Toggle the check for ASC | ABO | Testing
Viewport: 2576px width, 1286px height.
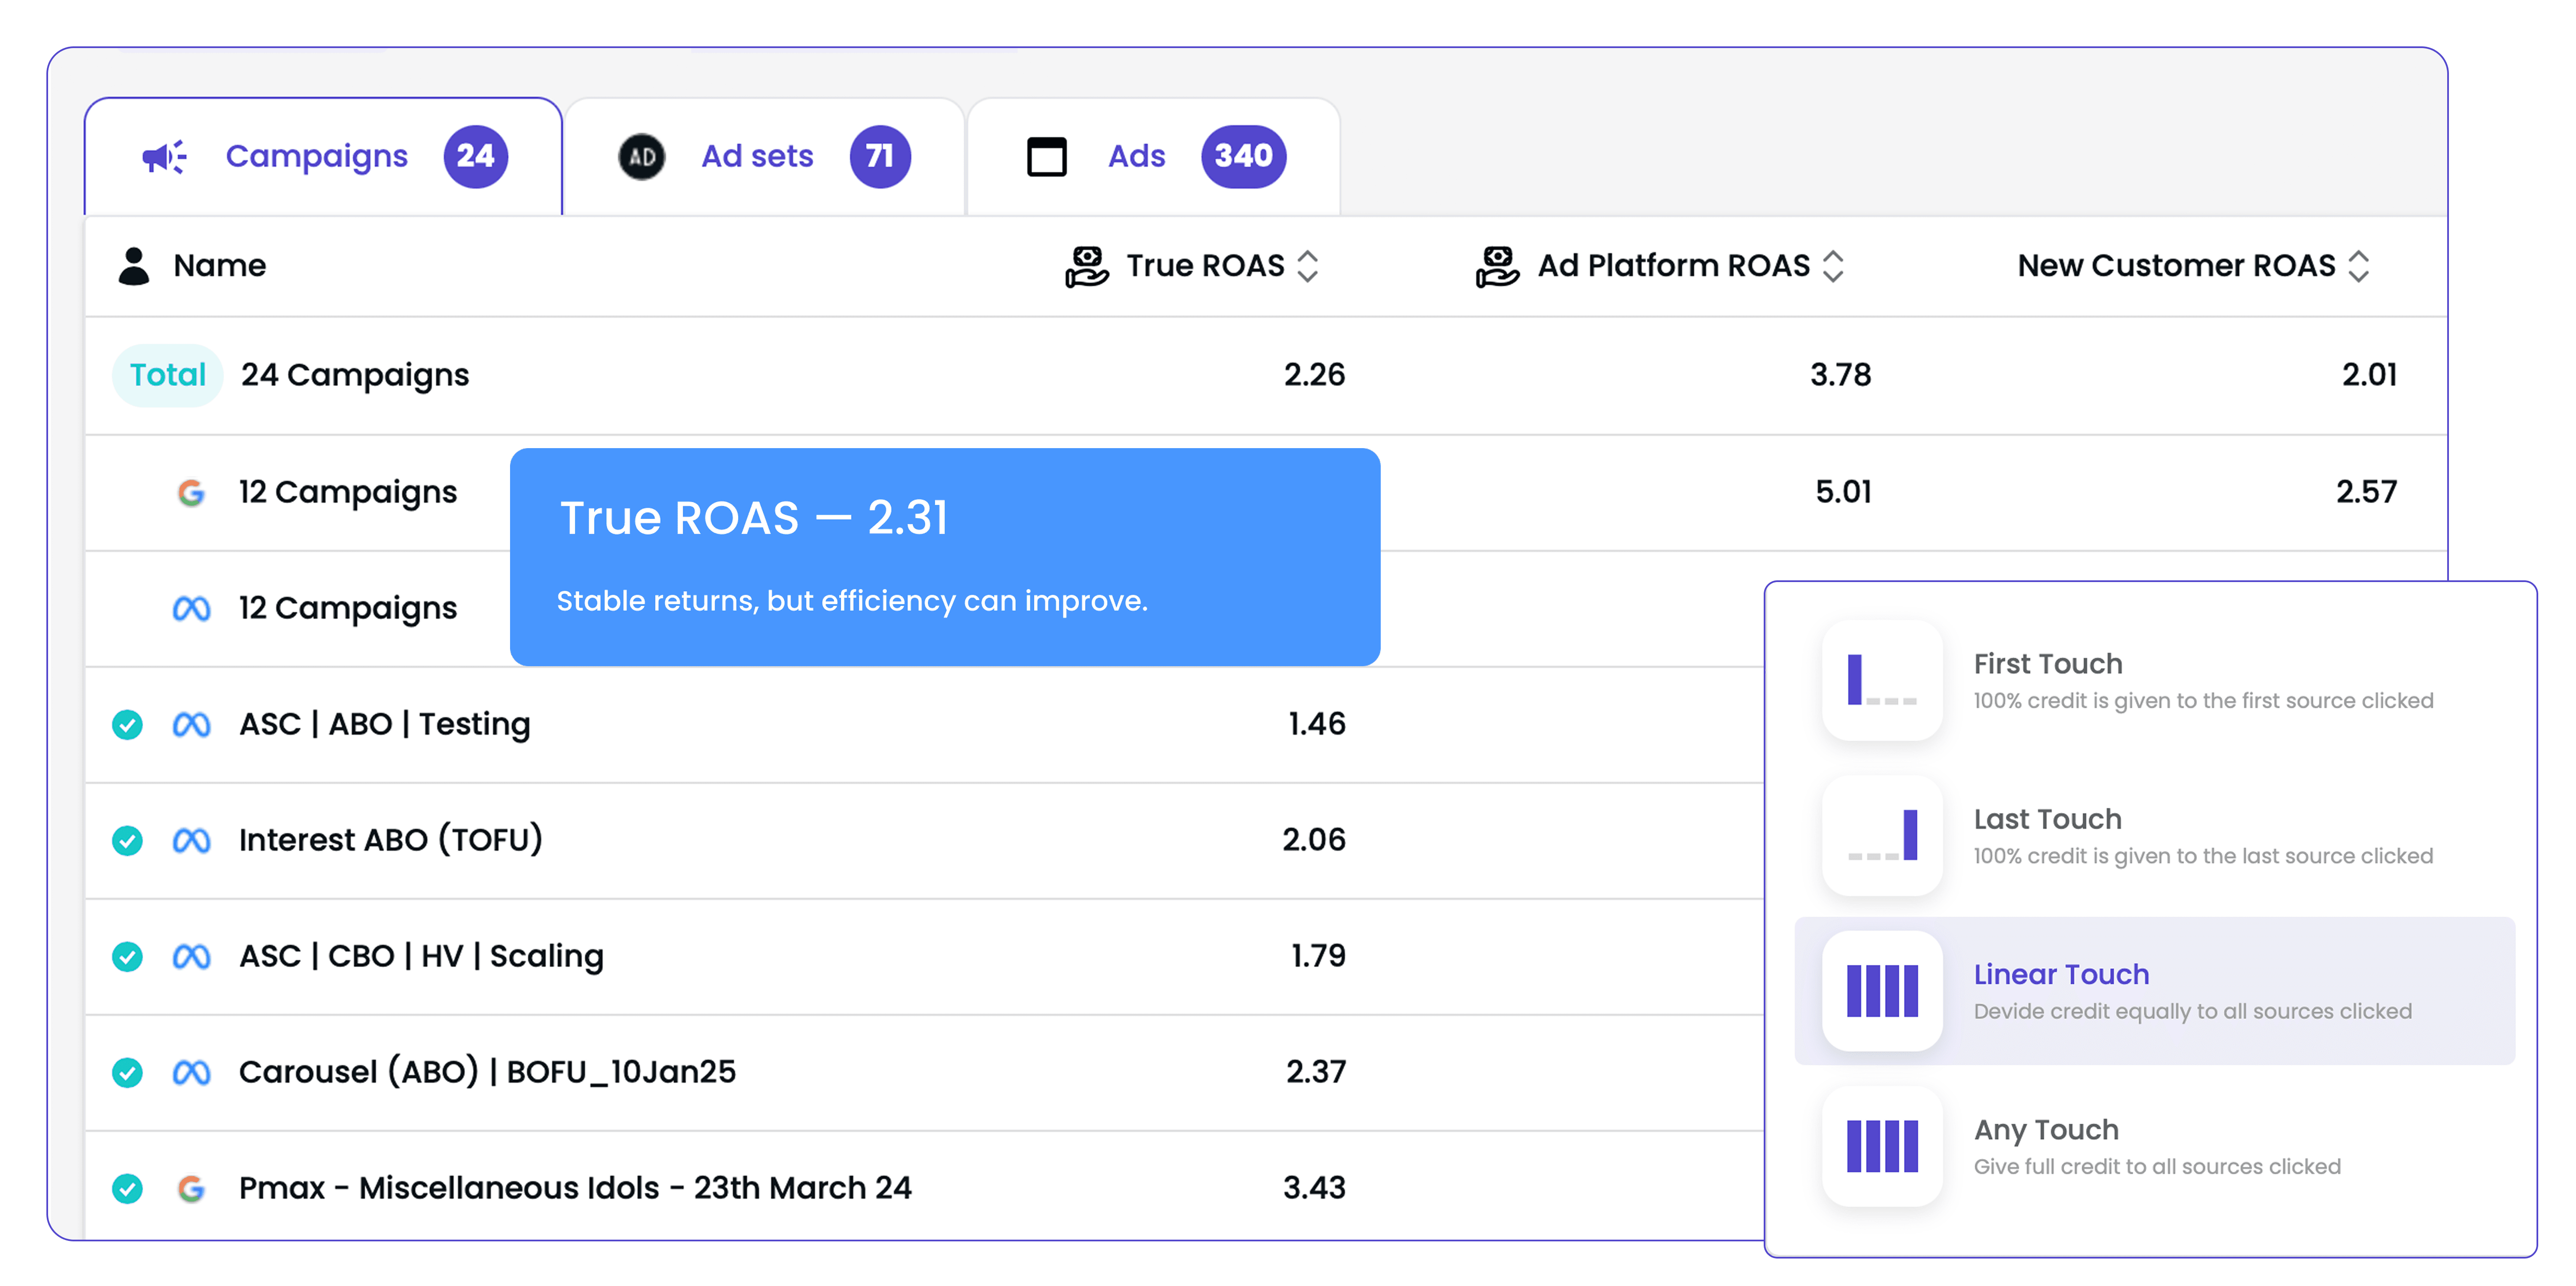127,724
